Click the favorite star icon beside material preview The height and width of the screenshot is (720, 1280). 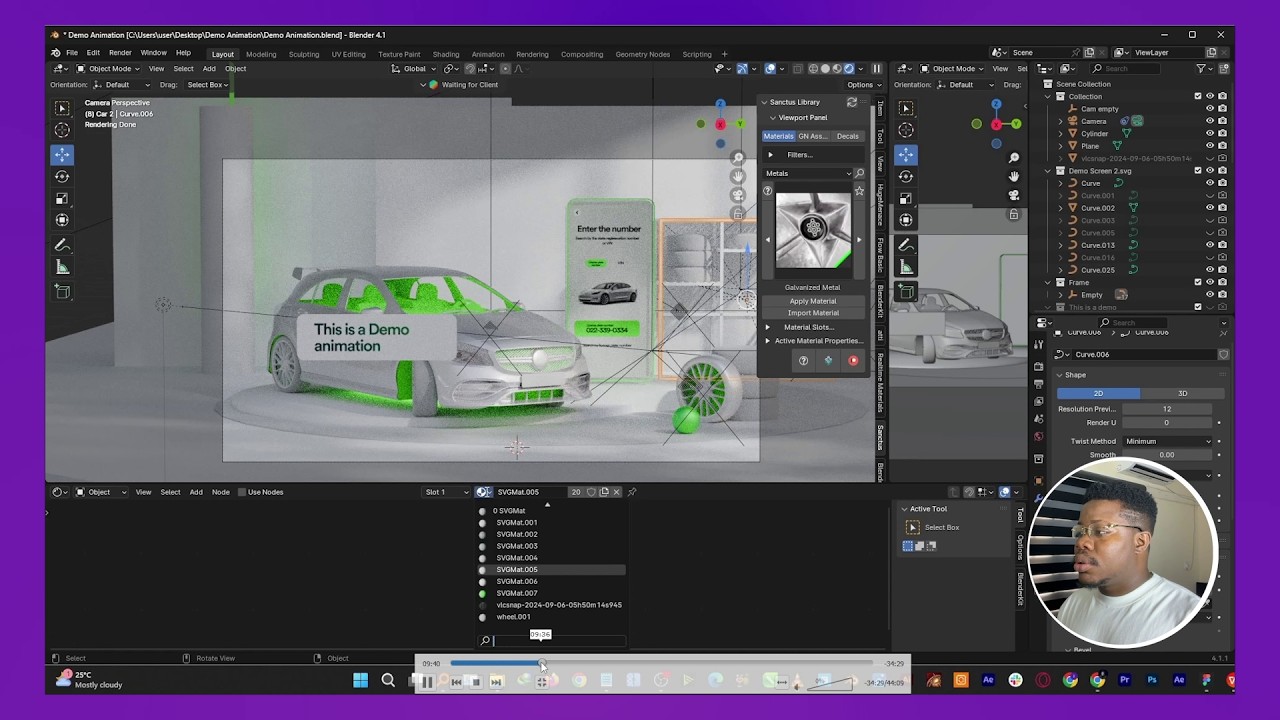(x=859, y=191)
